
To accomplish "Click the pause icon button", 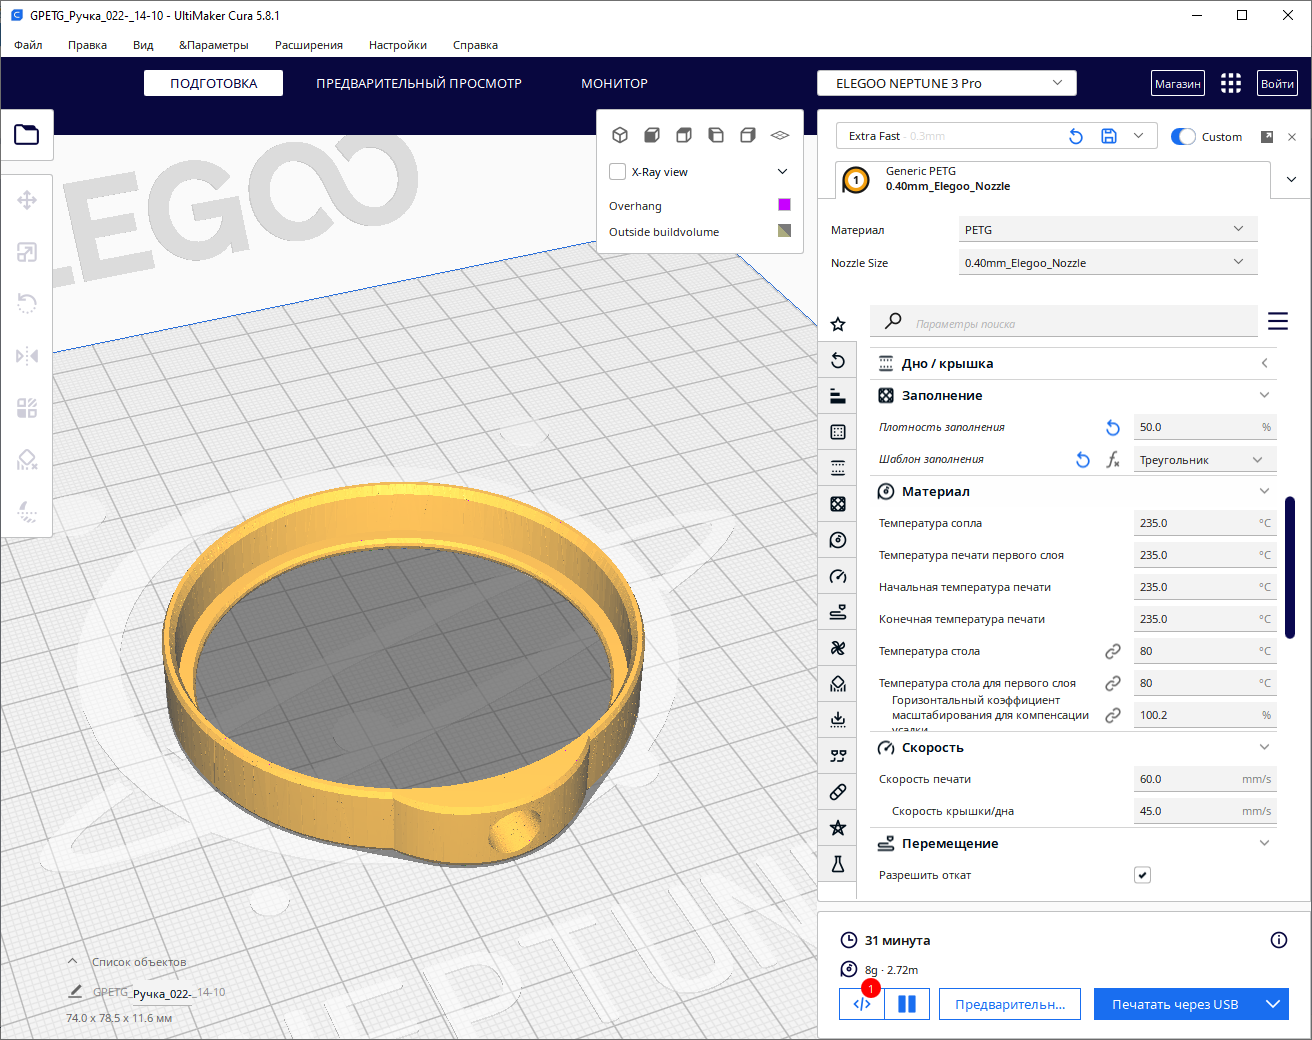I will coord(907,1004).
